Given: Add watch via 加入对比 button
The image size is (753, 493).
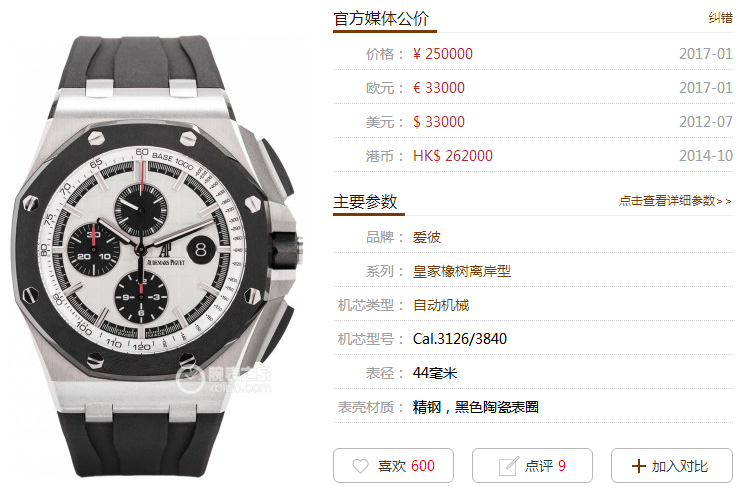Looking at the screenshot, I should pos(672,466).
